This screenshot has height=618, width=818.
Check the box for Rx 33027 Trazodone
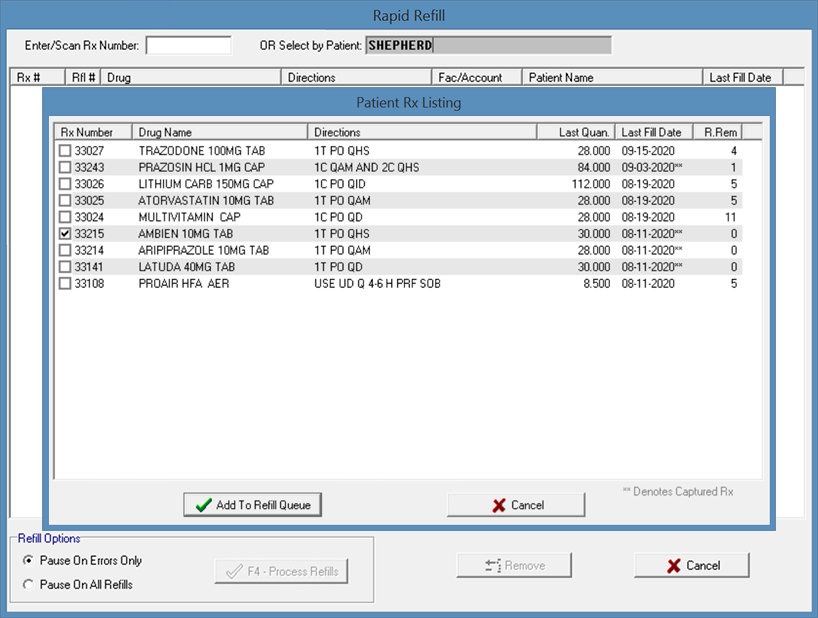65,151
